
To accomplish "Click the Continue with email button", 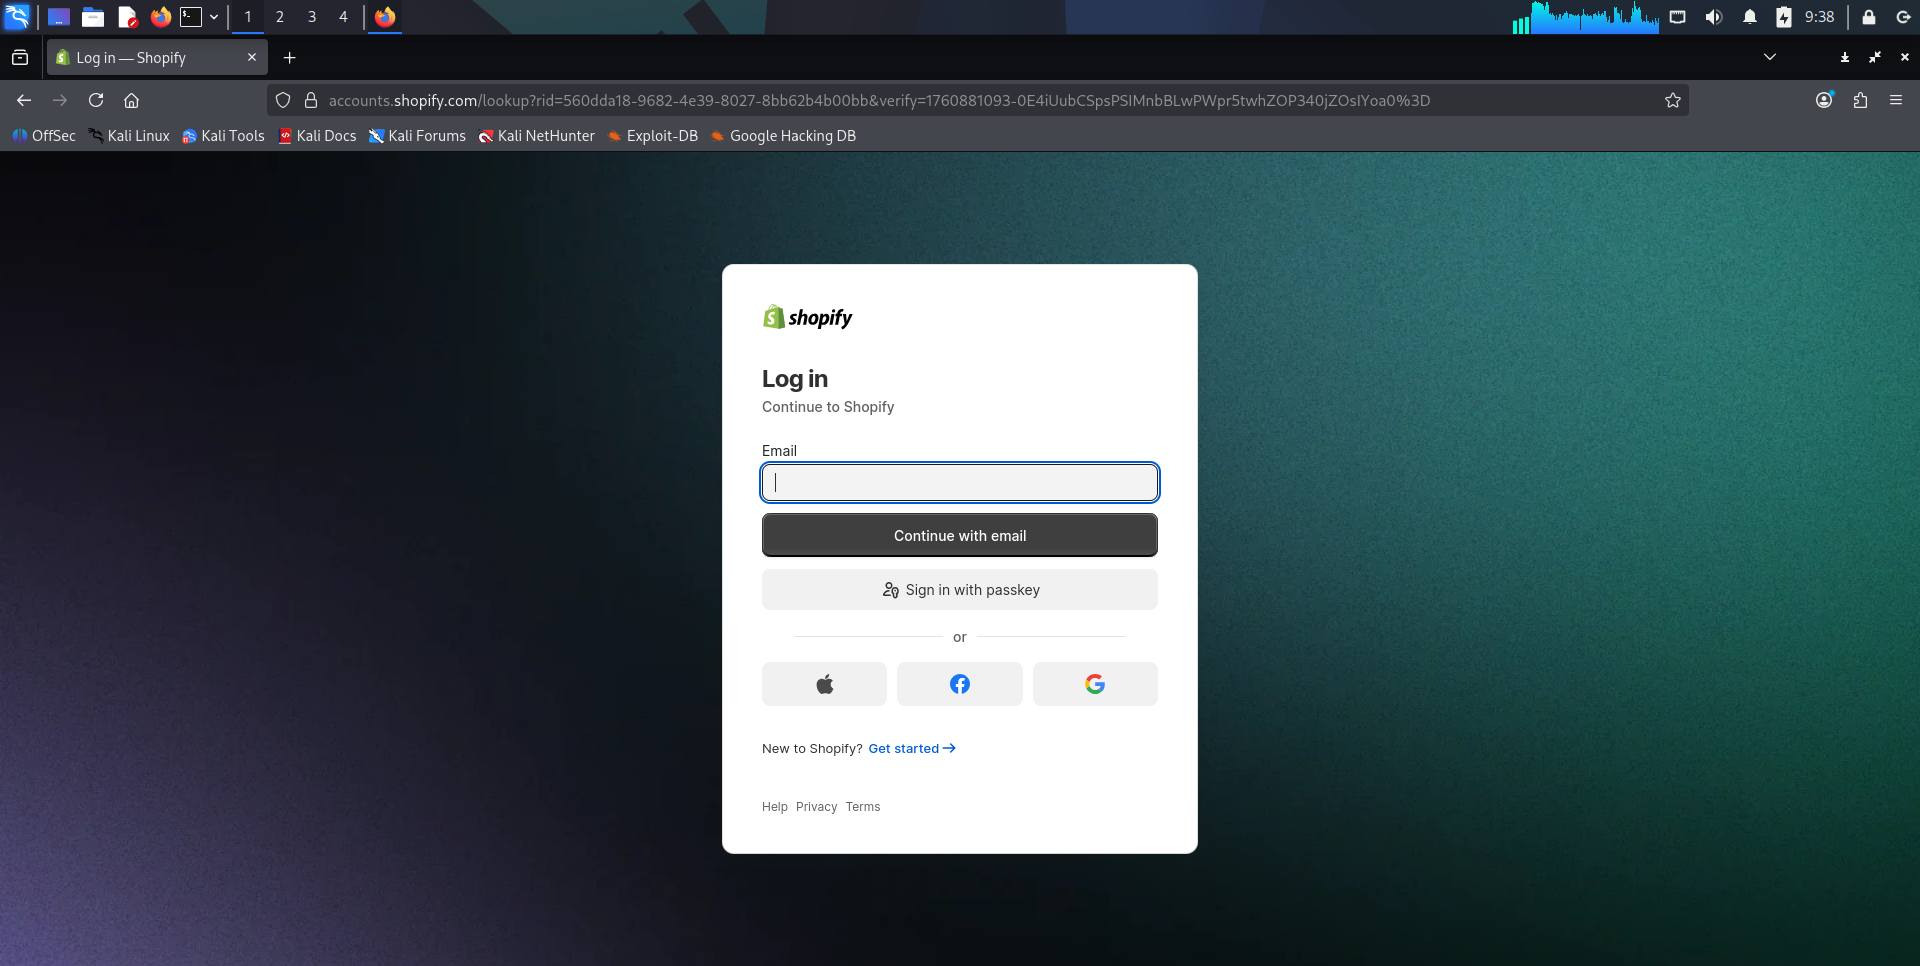I will click(960, 535).
